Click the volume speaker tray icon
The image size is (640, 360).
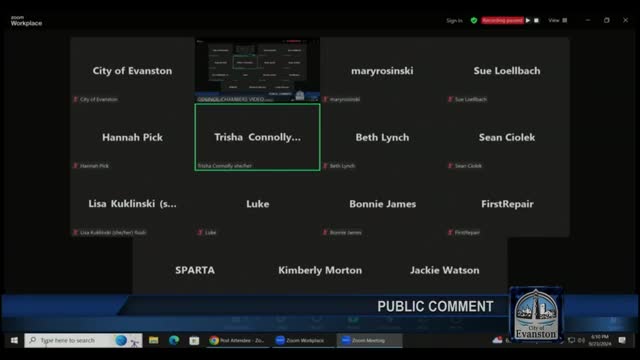click(581, 340)
